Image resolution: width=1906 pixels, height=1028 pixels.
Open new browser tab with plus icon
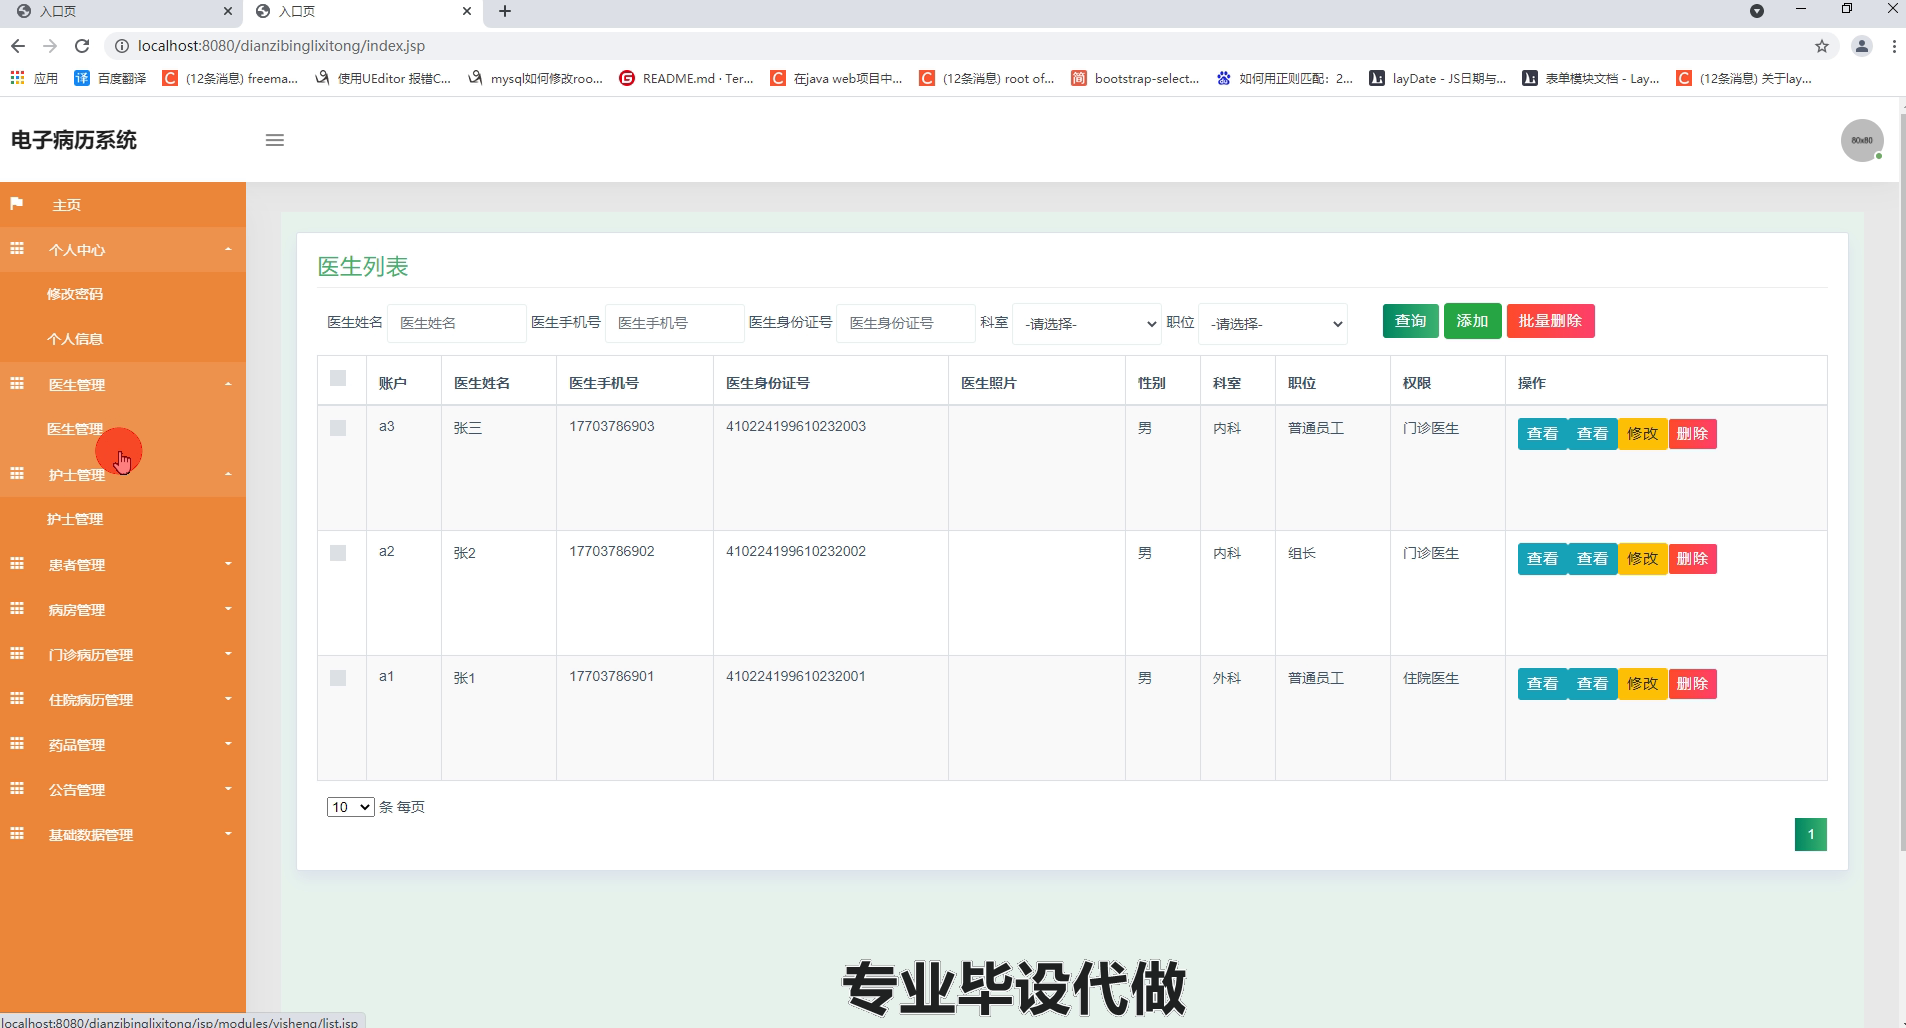pyautogui.click(x=505, y=11)
